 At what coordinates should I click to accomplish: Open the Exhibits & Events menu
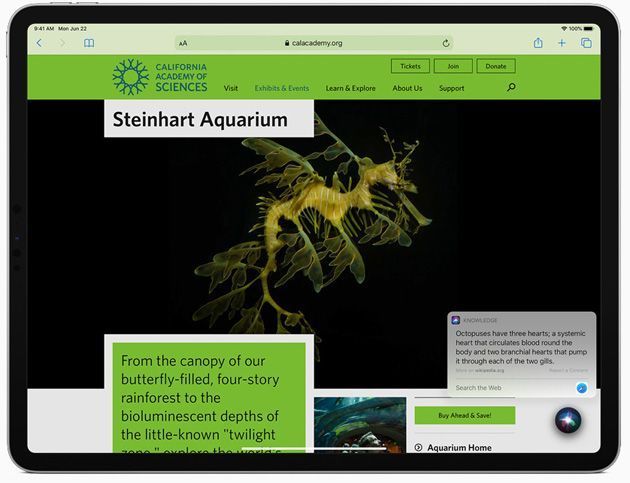(282, 88)
